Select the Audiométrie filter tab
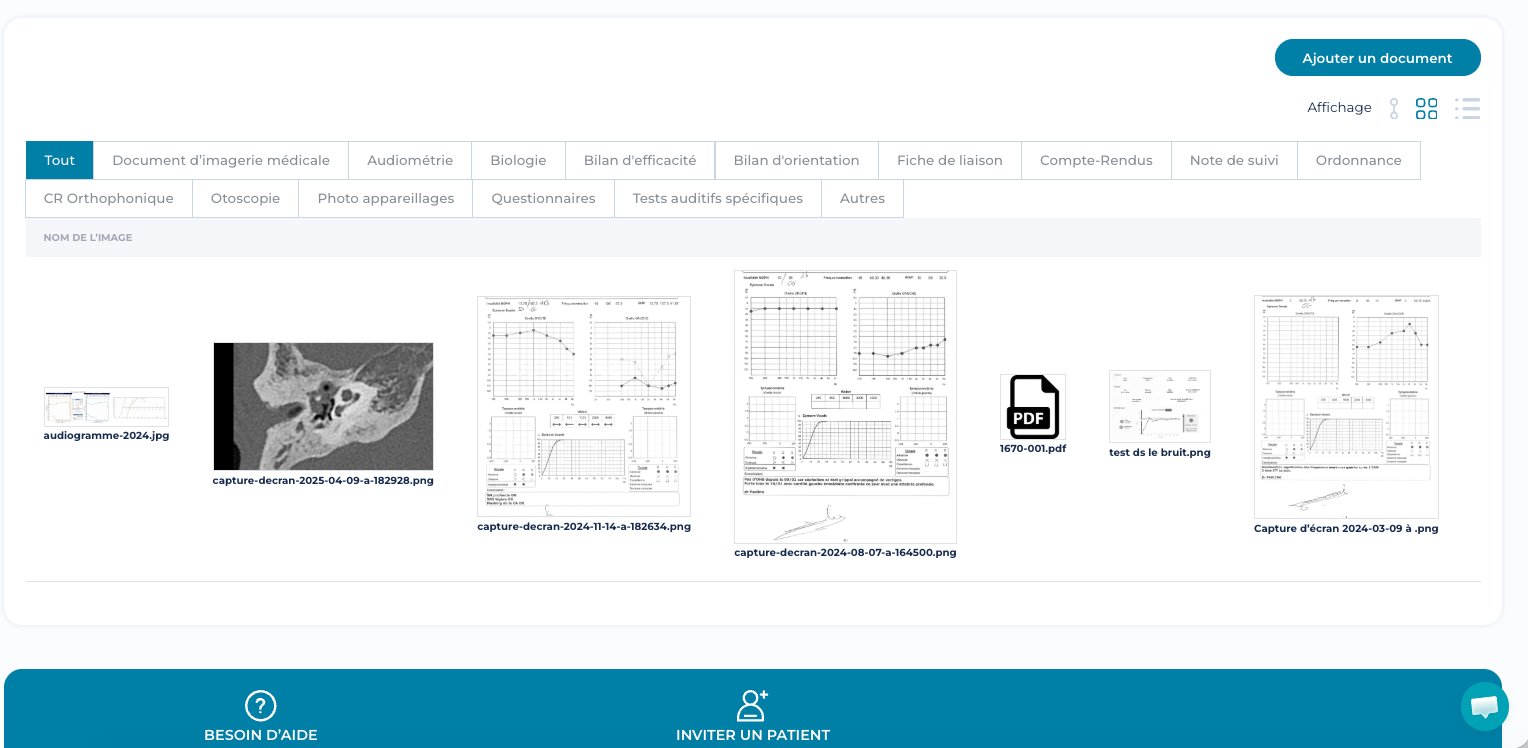Screen dimensions: 1528x748 [x=410, y=160]
